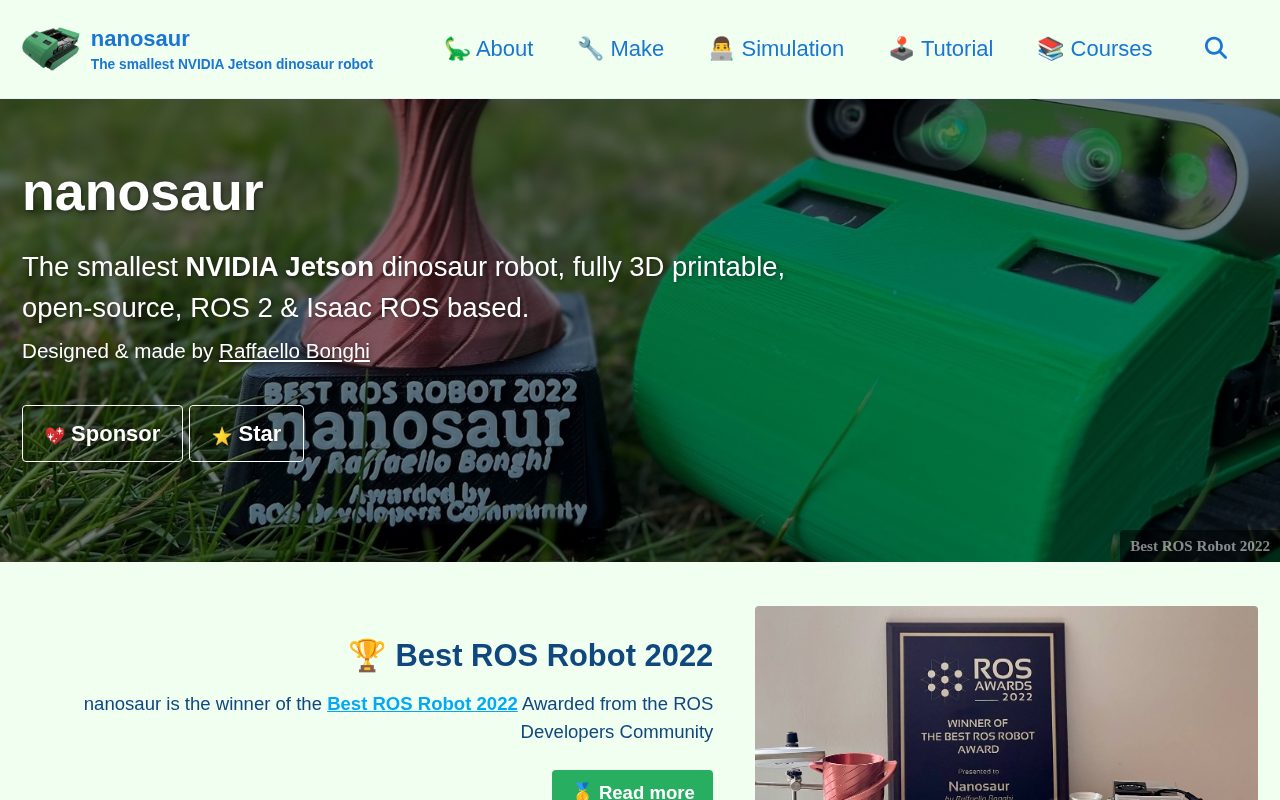This screenshot has width=1280, height=800.
Task: Go to the Tutorial menu item
Action: point(941,49)
